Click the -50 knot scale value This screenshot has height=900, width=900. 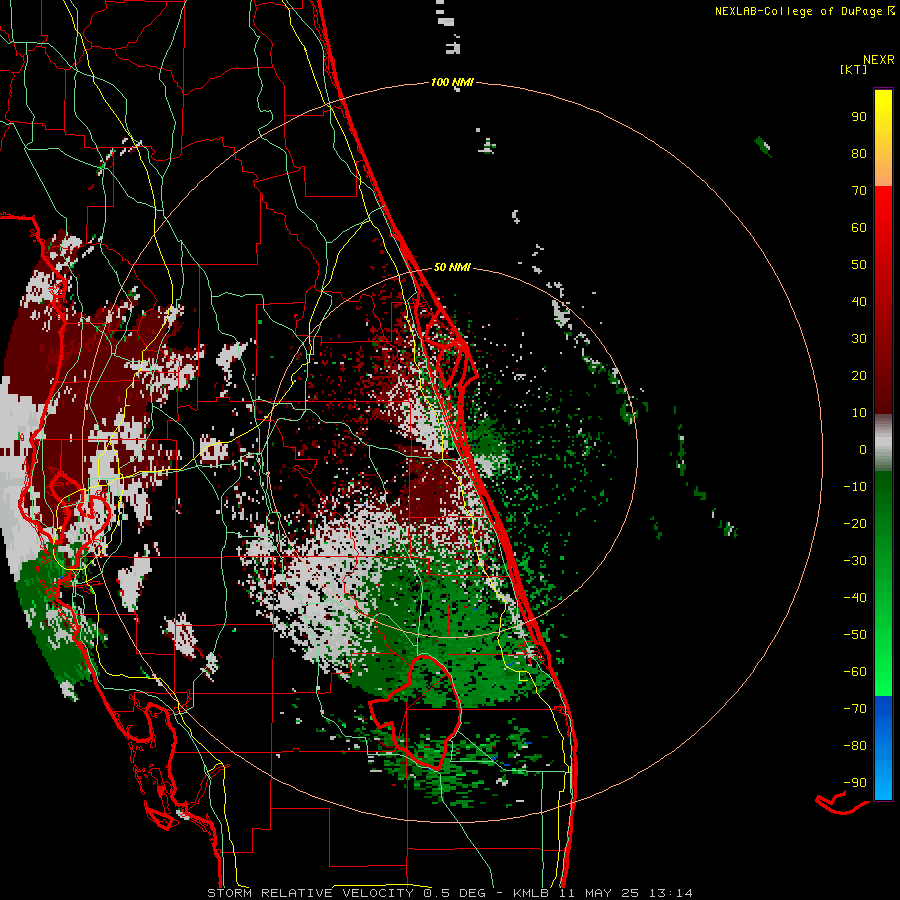pos(855,635)
